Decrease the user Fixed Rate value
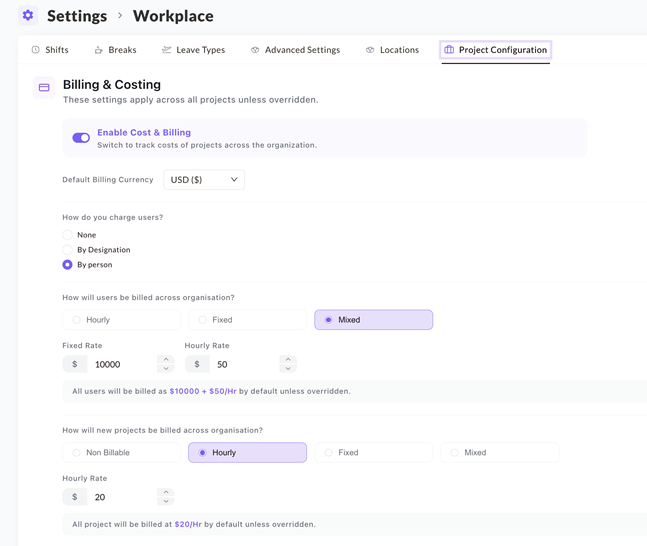Viewport: 647px width, 546px height. point(166,369)
